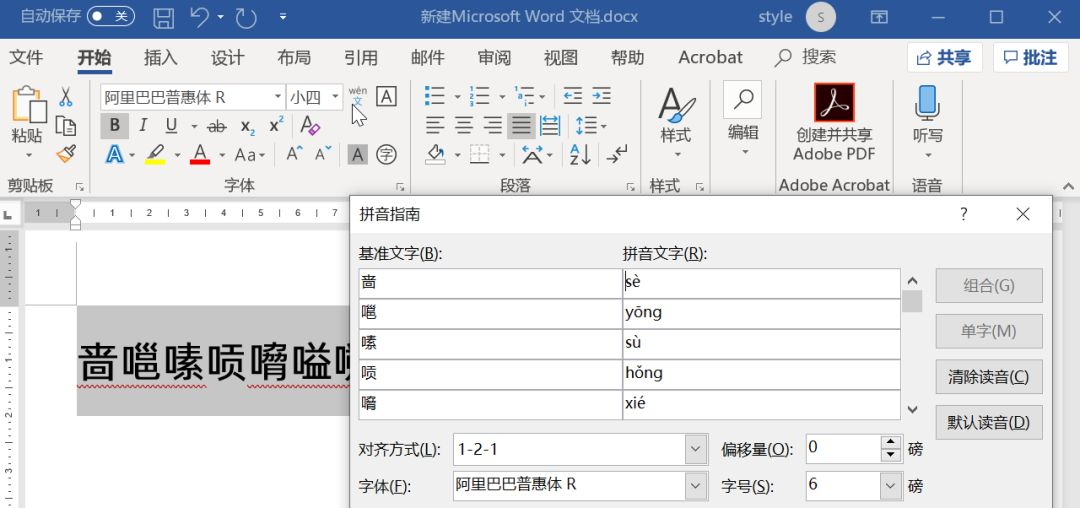
Task: Click the Sort A-Z icon
Action: click(580, 154)
